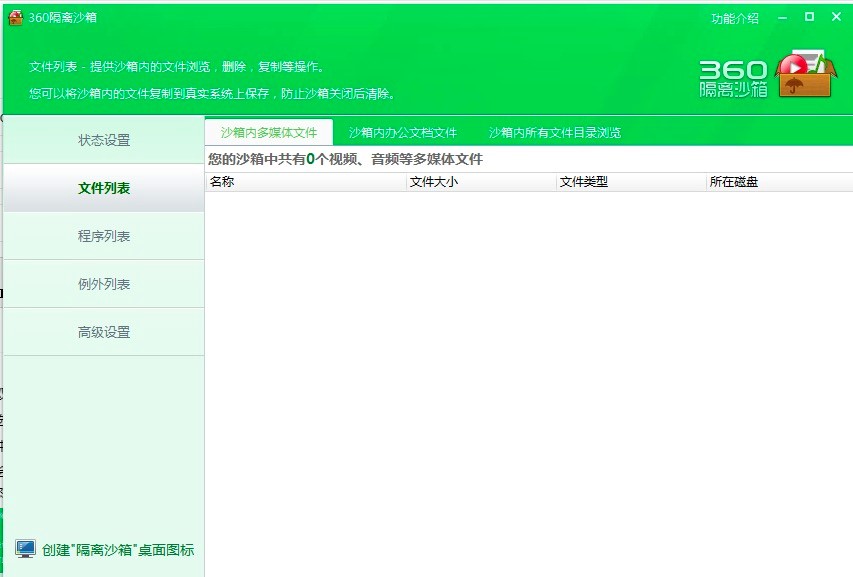Click the 创建"隔离沙箱"桌面图标 text link
This screenshot has width=853, height=577.
118,549
